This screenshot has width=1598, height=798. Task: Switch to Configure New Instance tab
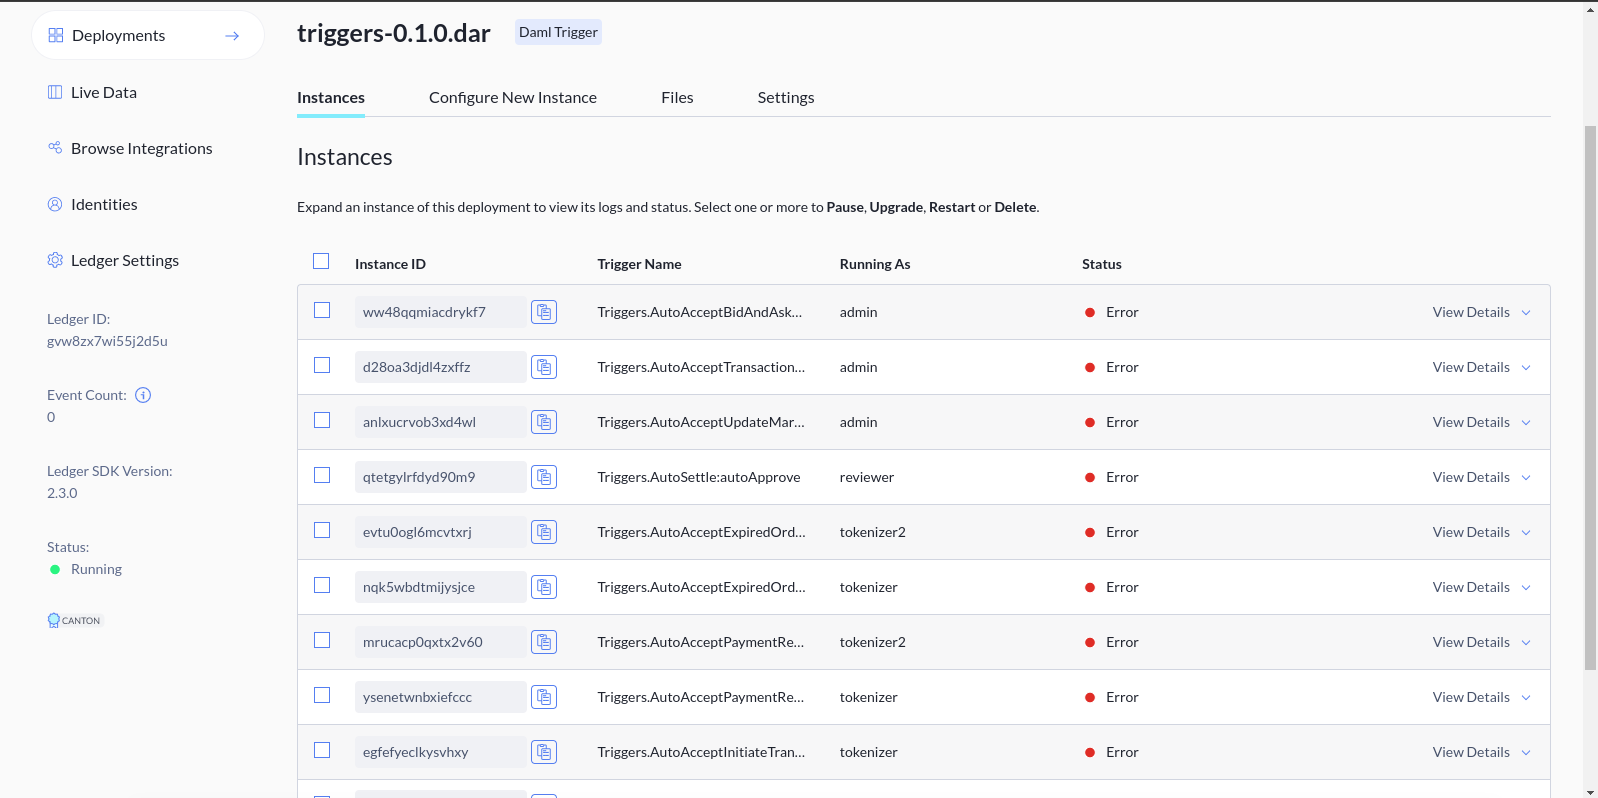pos(512,97)
